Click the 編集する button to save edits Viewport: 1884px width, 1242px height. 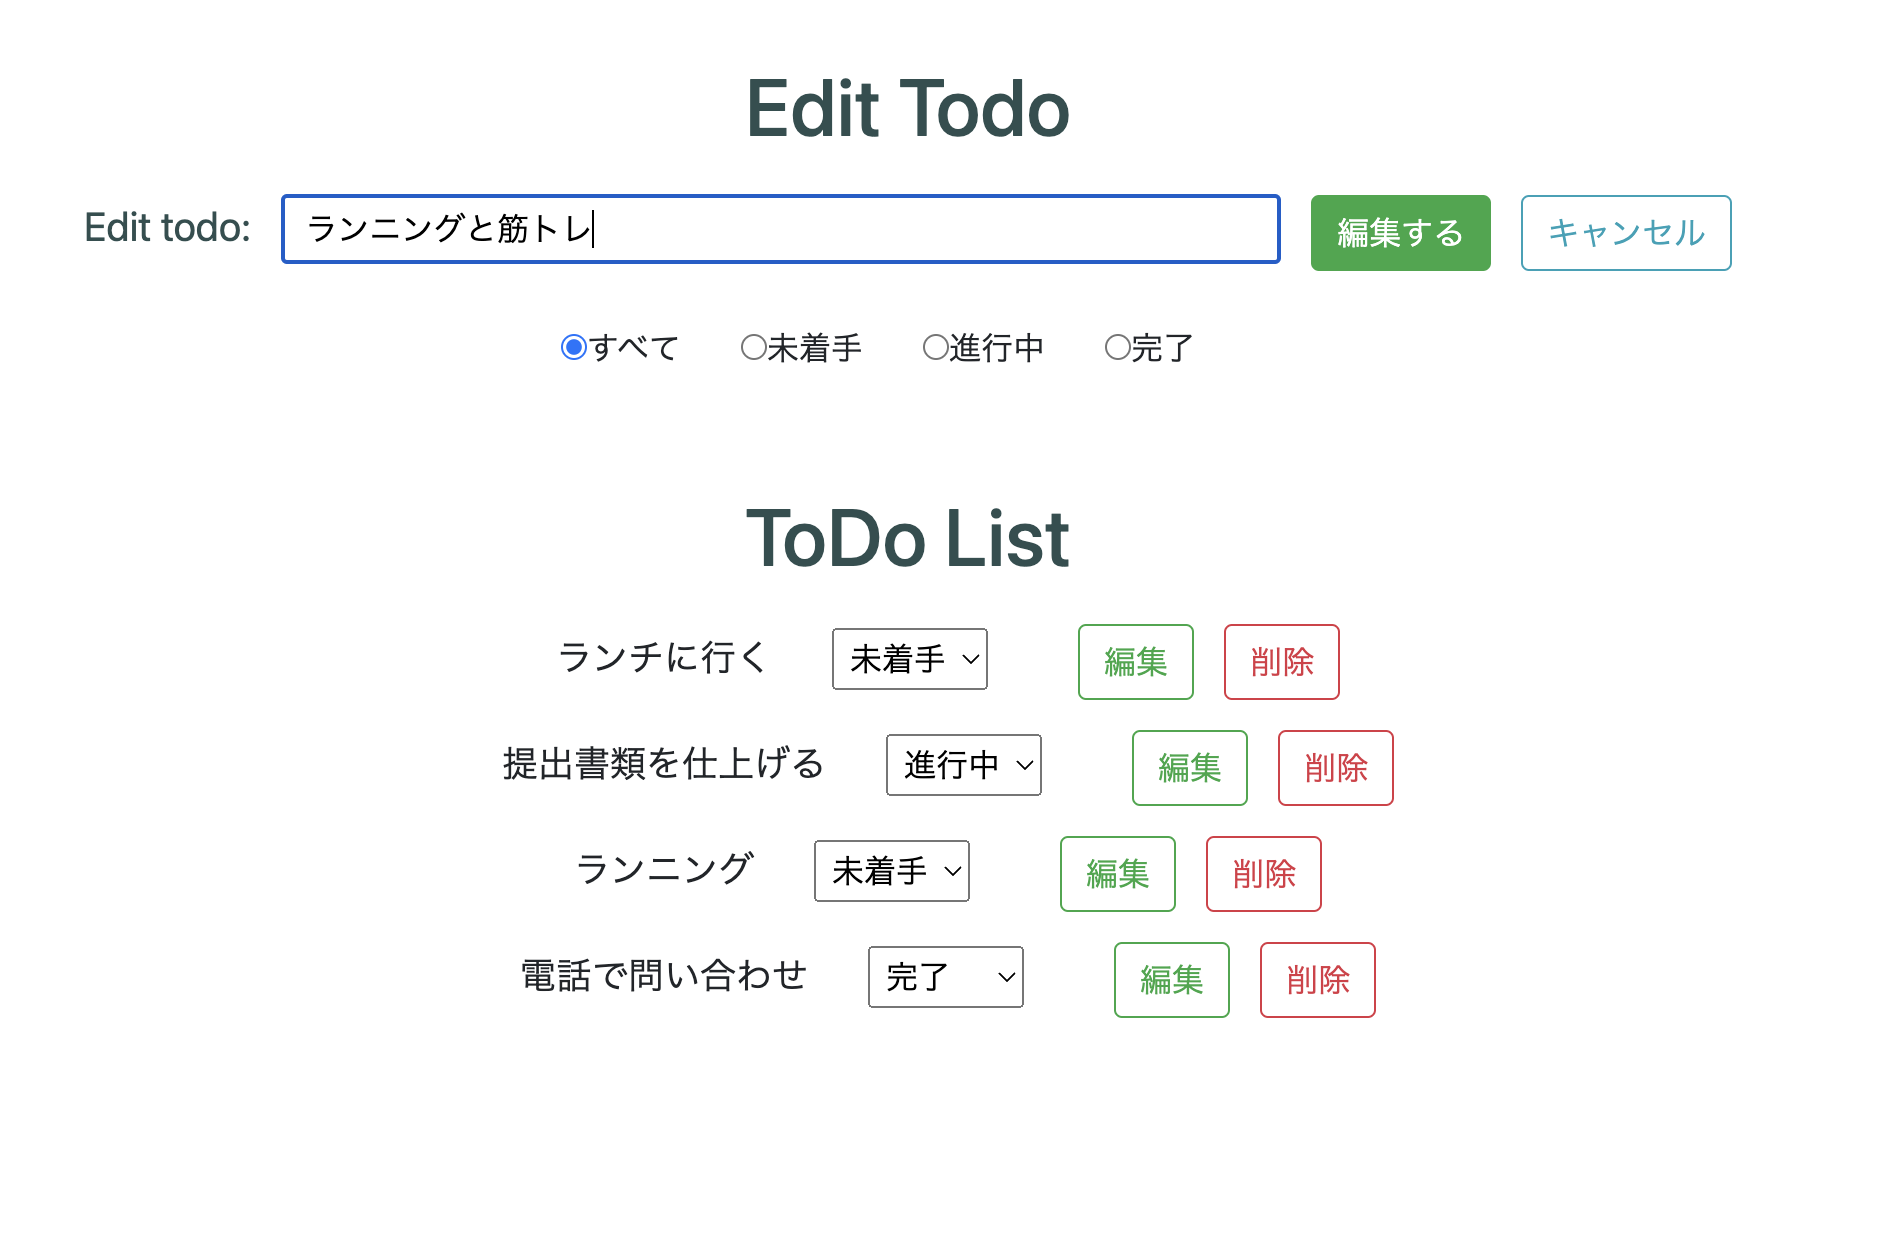(x=1400, y=233)
